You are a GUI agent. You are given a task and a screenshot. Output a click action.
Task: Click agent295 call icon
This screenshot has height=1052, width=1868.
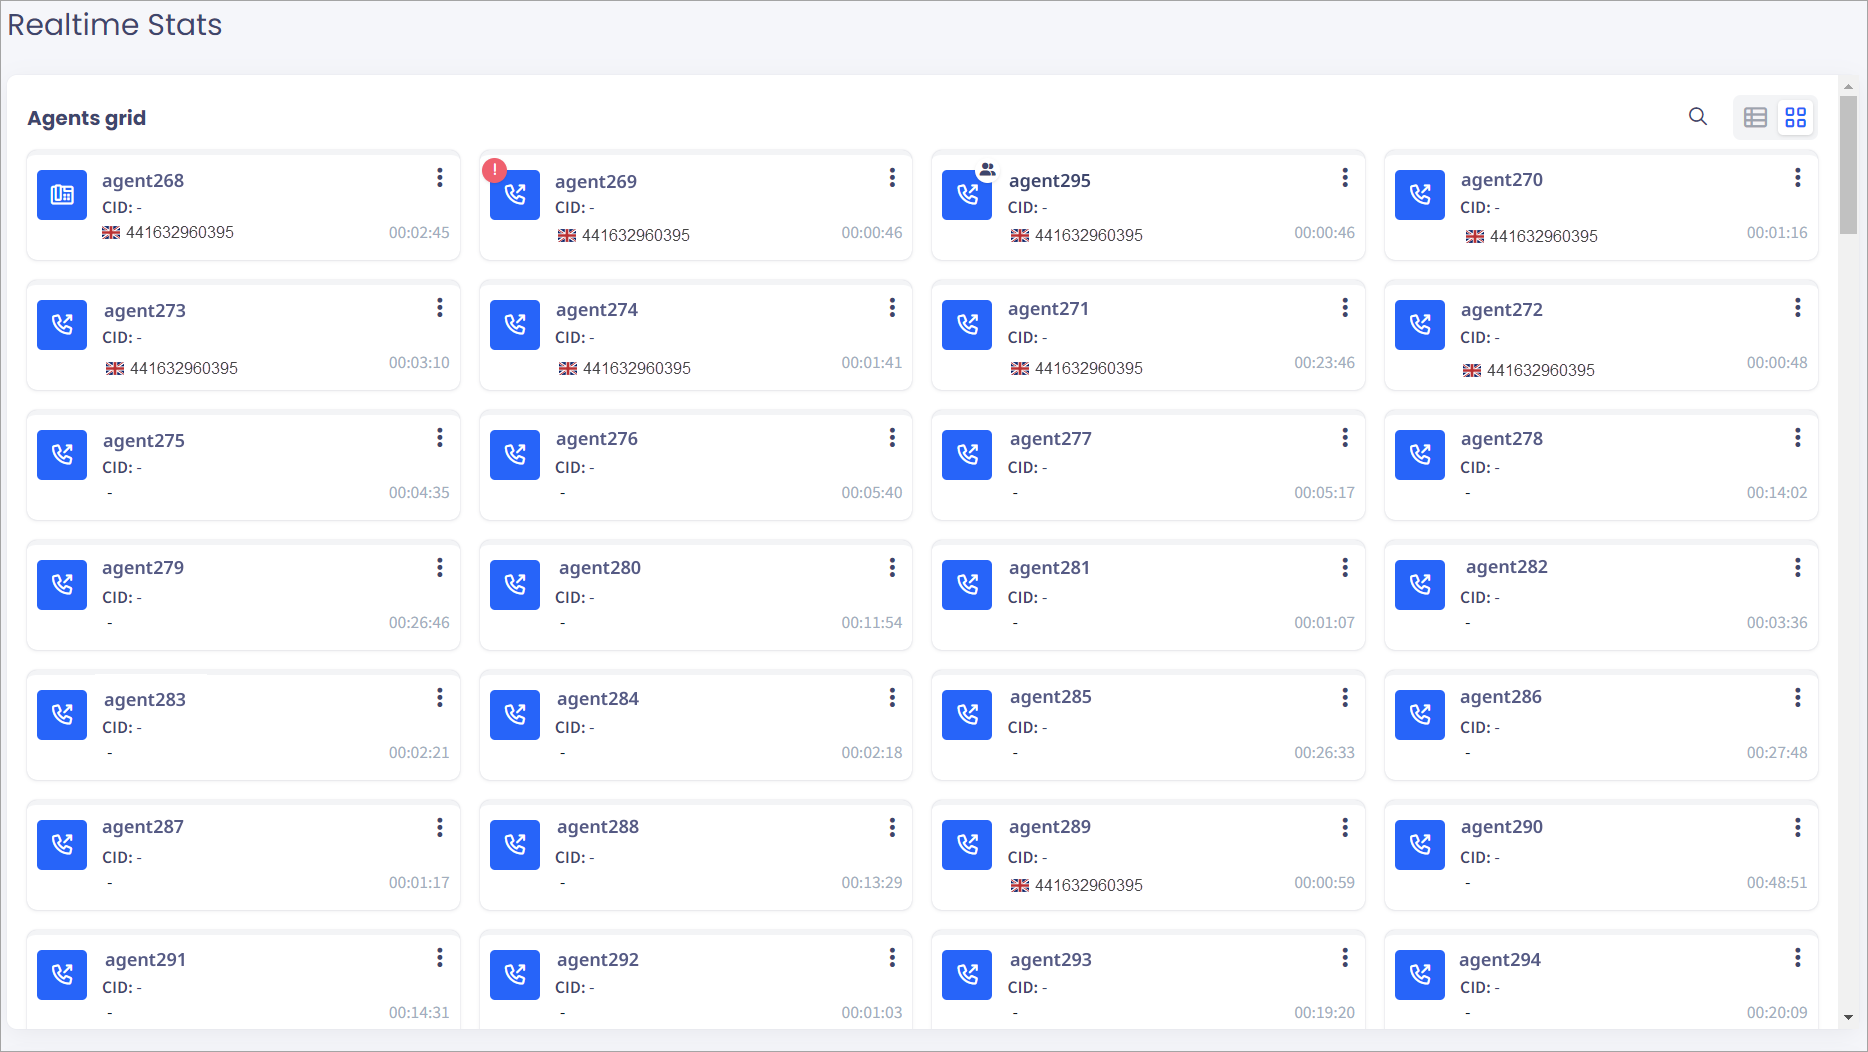(x=967, y=195)
